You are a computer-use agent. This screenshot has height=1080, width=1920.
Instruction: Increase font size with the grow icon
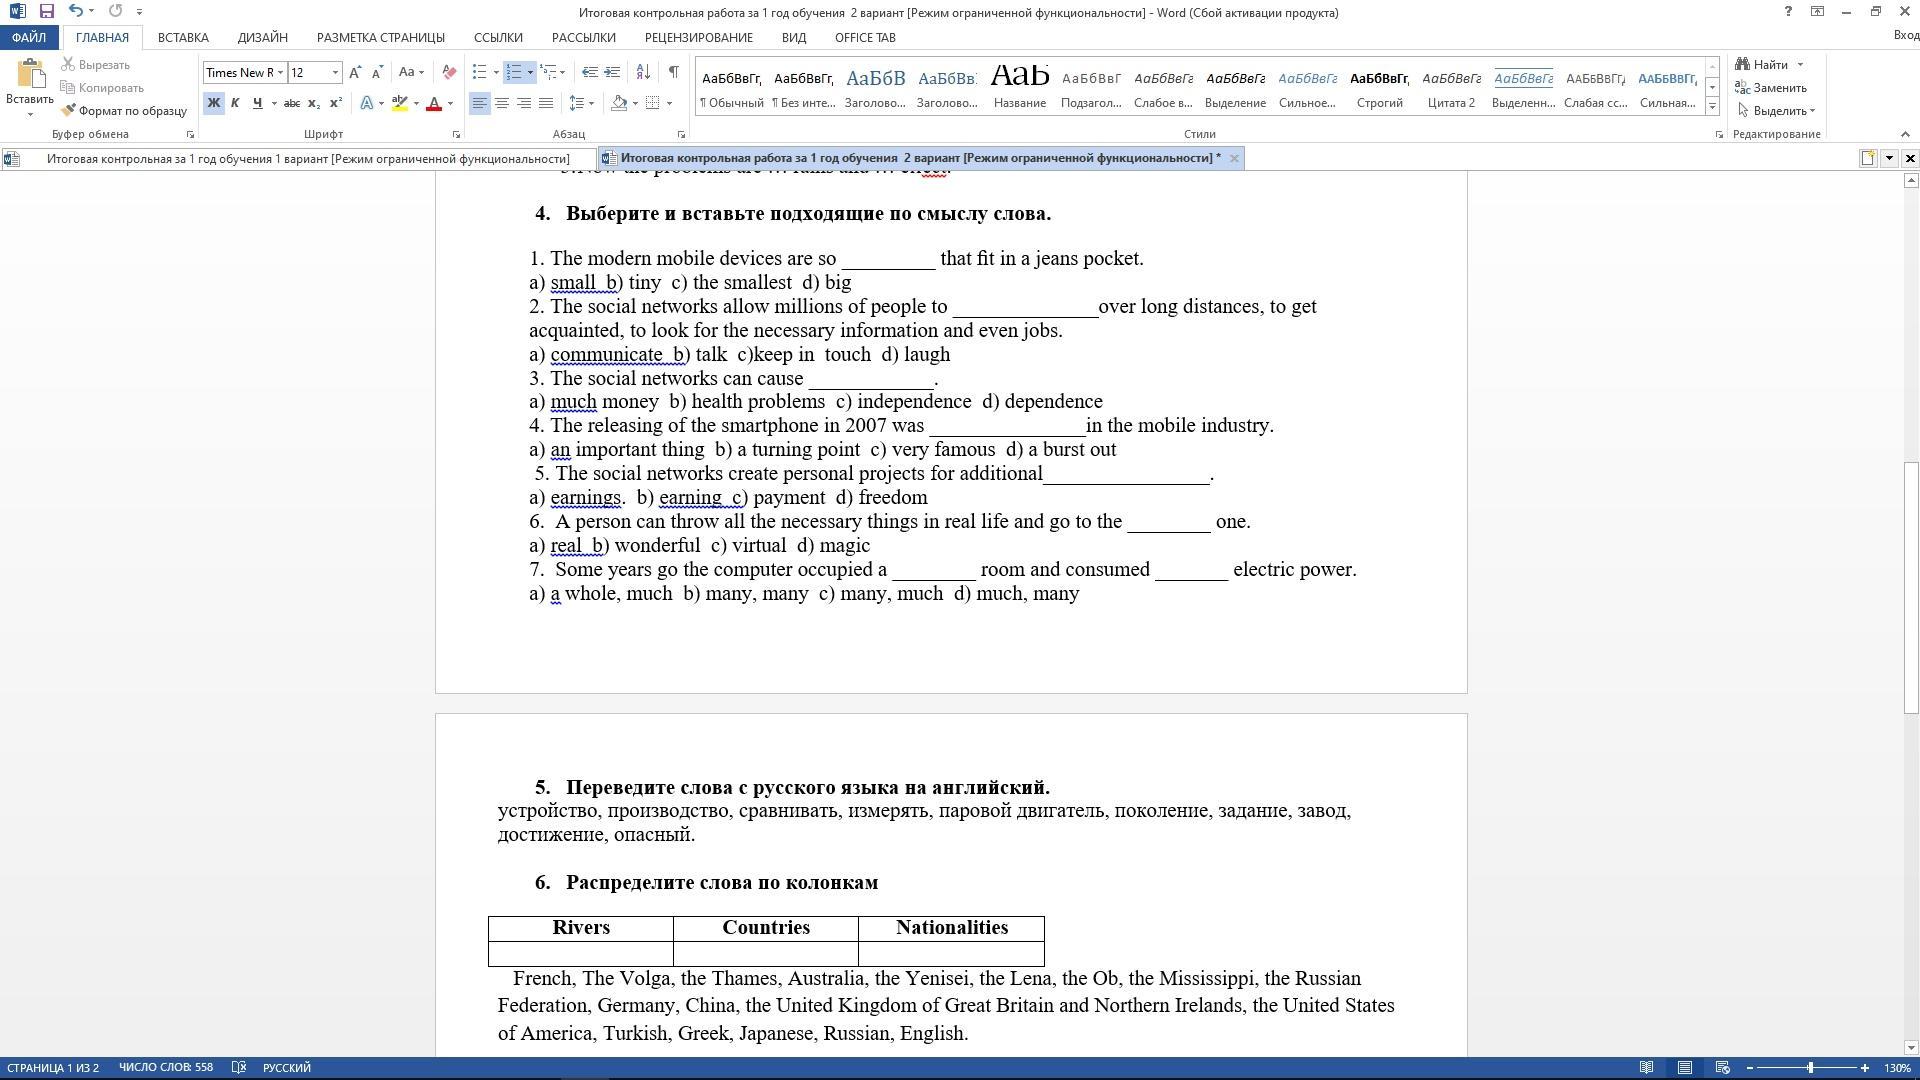point(355,72)
